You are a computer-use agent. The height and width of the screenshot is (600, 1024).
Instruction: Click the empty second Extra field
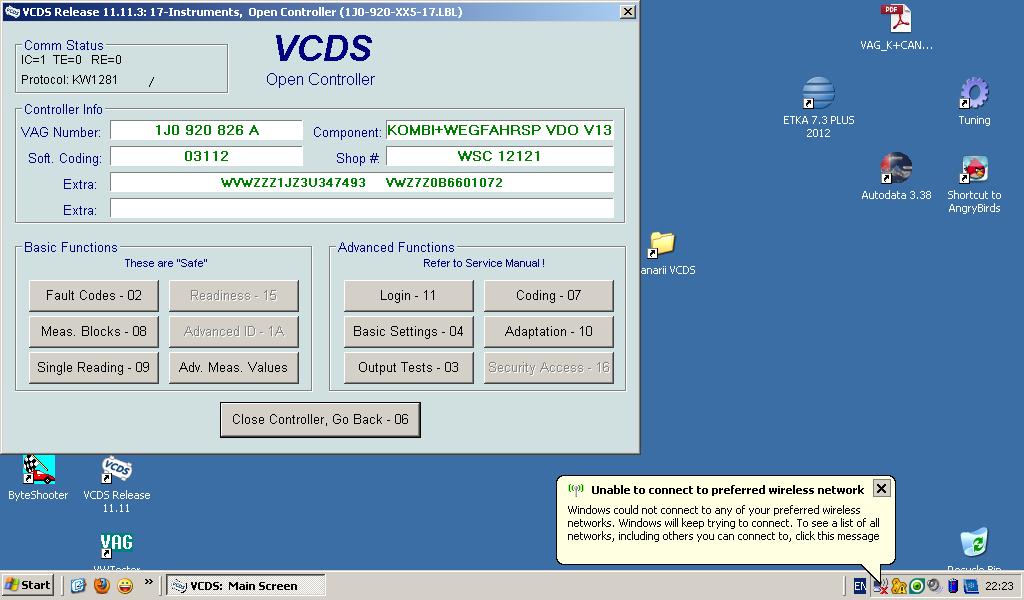point(362,208)
